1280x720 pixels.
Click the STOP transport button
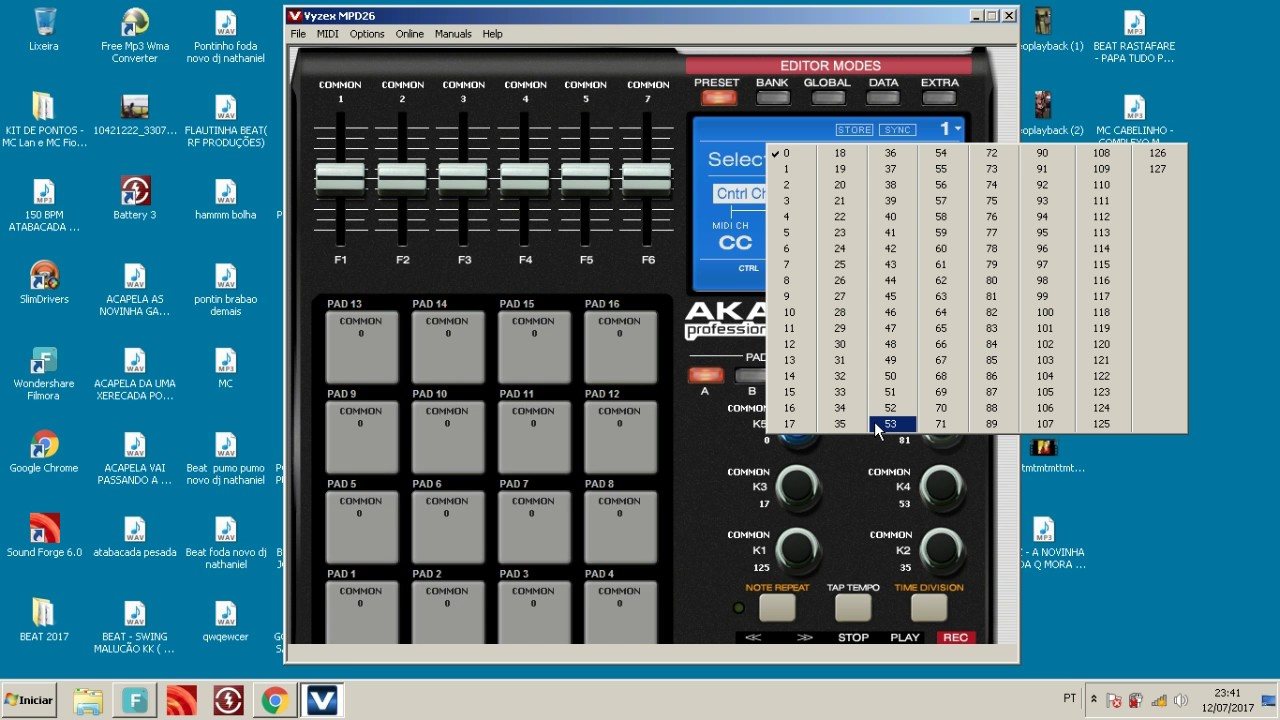[853, 637]
